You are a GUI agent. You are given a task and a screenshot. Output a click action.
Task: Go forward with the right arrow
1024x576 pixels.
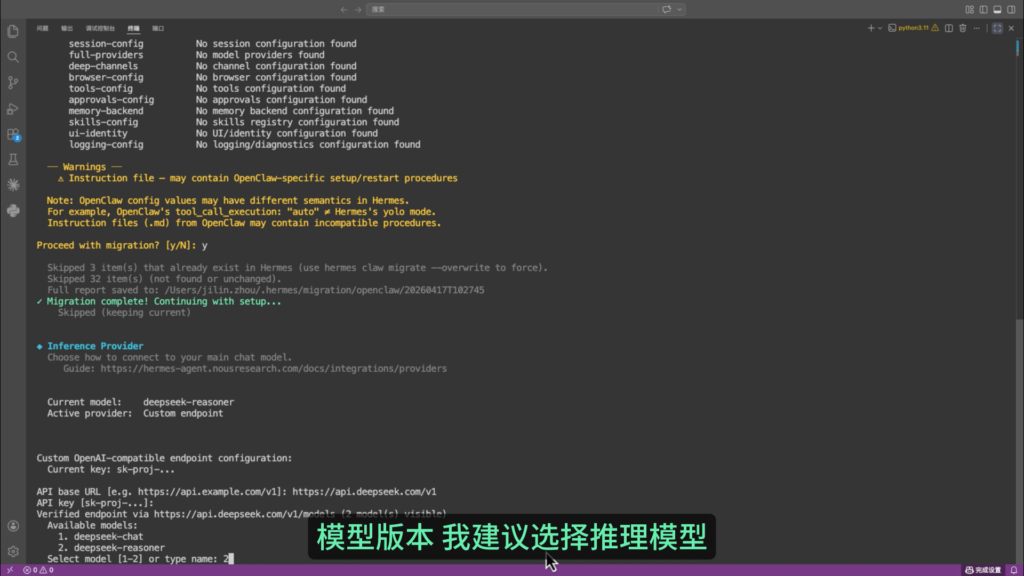358,9
